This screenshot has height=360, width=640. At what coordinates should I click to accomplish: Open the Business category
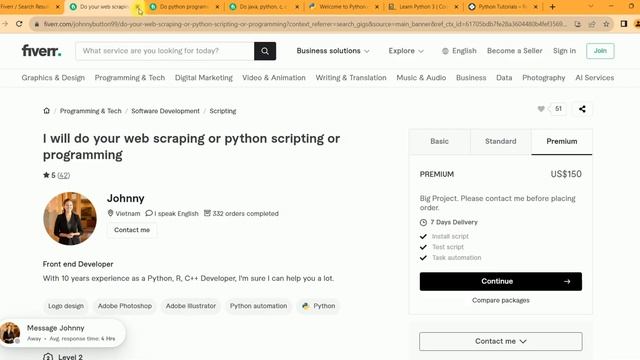tap(471, 78)
